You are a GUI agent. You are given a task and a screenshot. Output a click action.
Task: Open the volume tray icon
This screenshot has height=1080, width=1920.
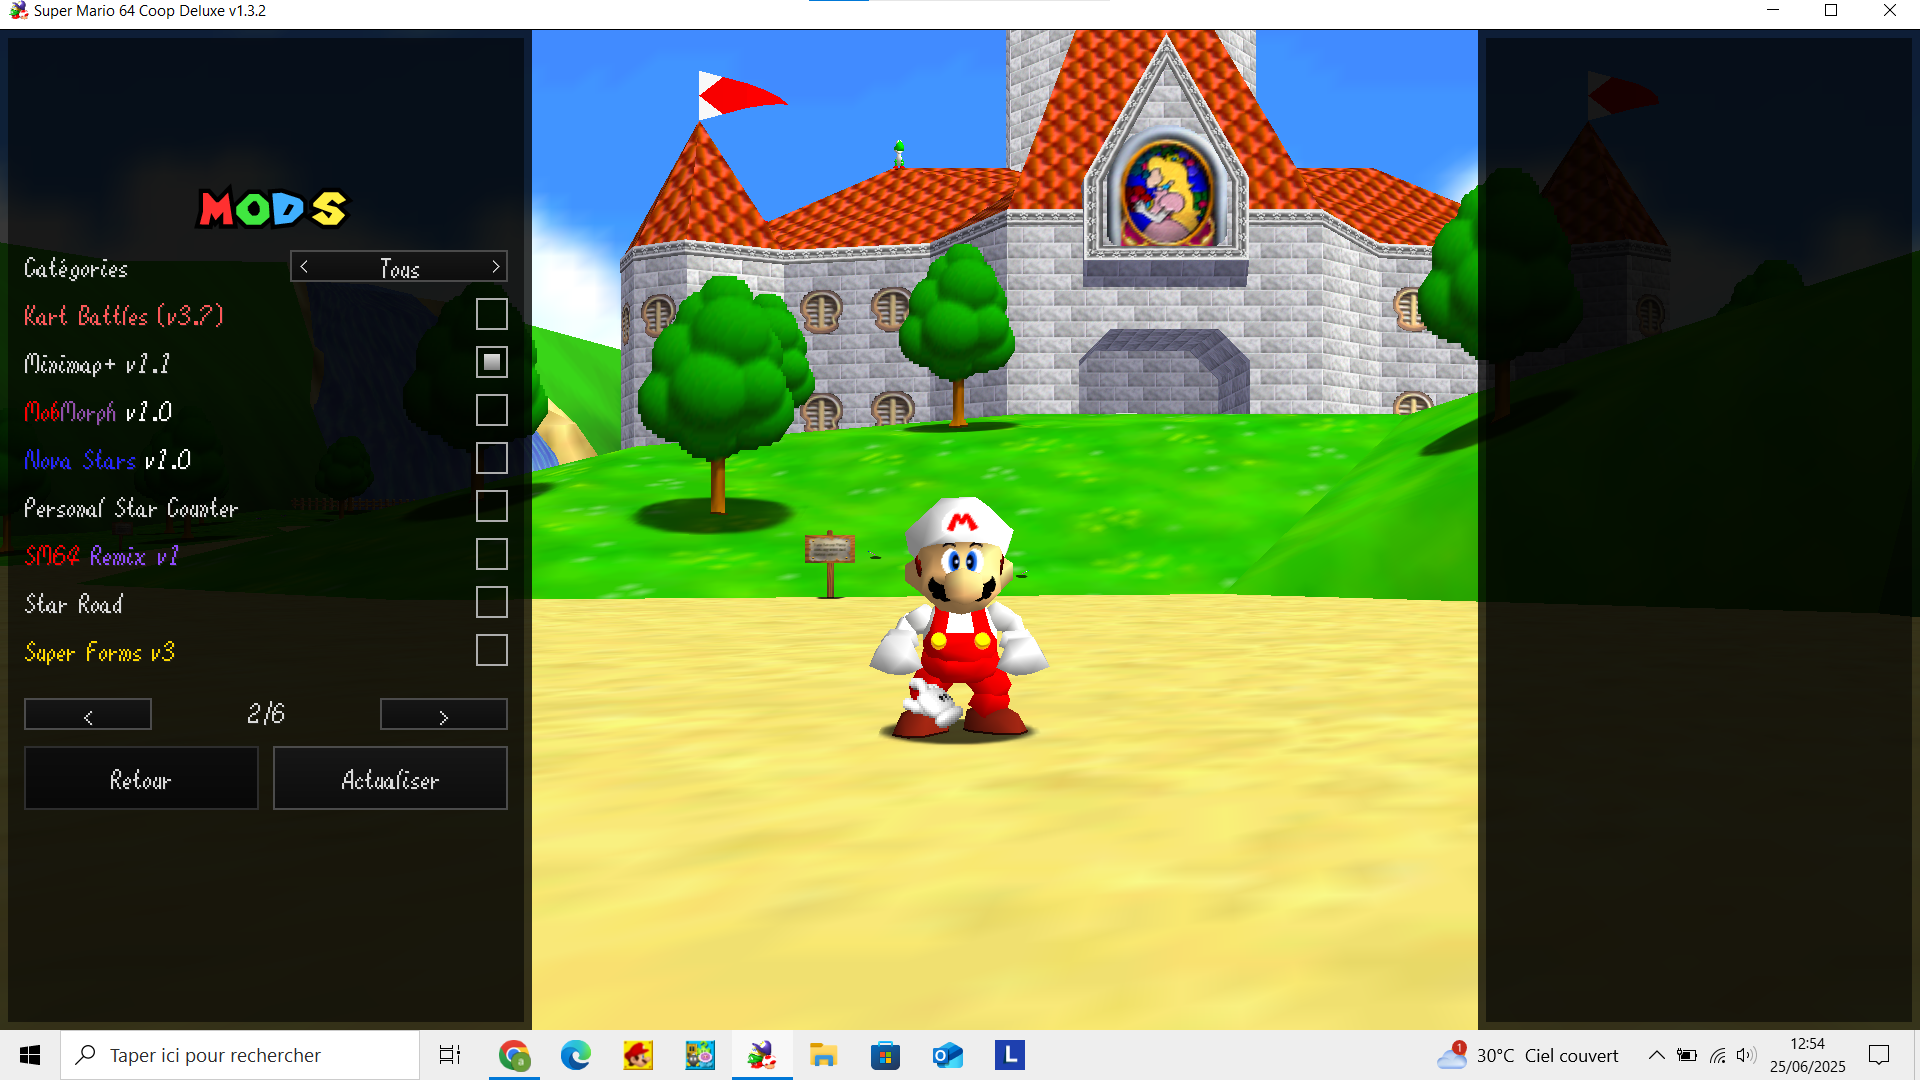coord(1746,1055)
